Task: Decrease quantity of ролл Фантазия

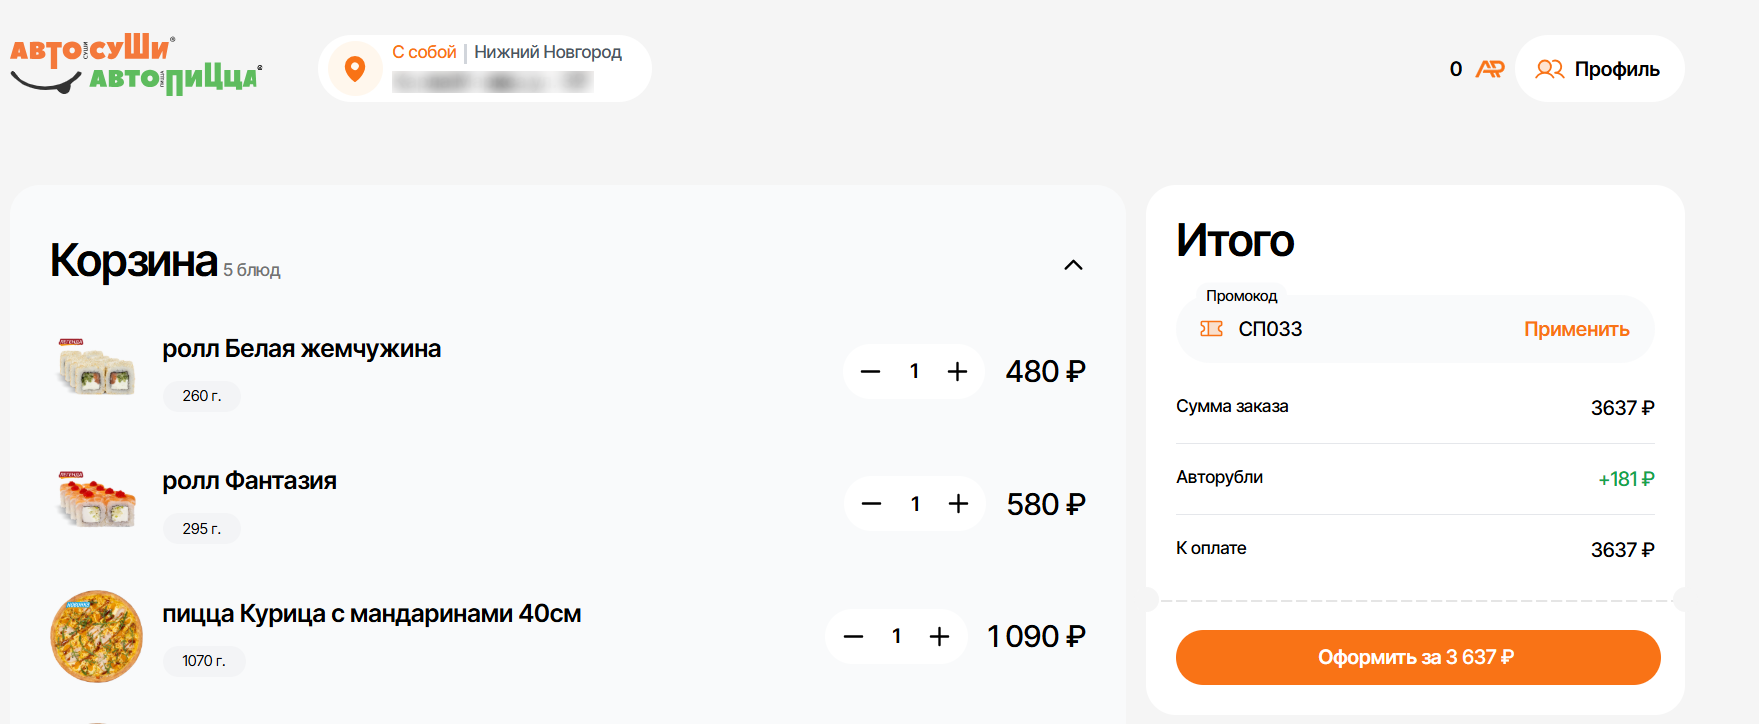Action: (x=872, y=504)
